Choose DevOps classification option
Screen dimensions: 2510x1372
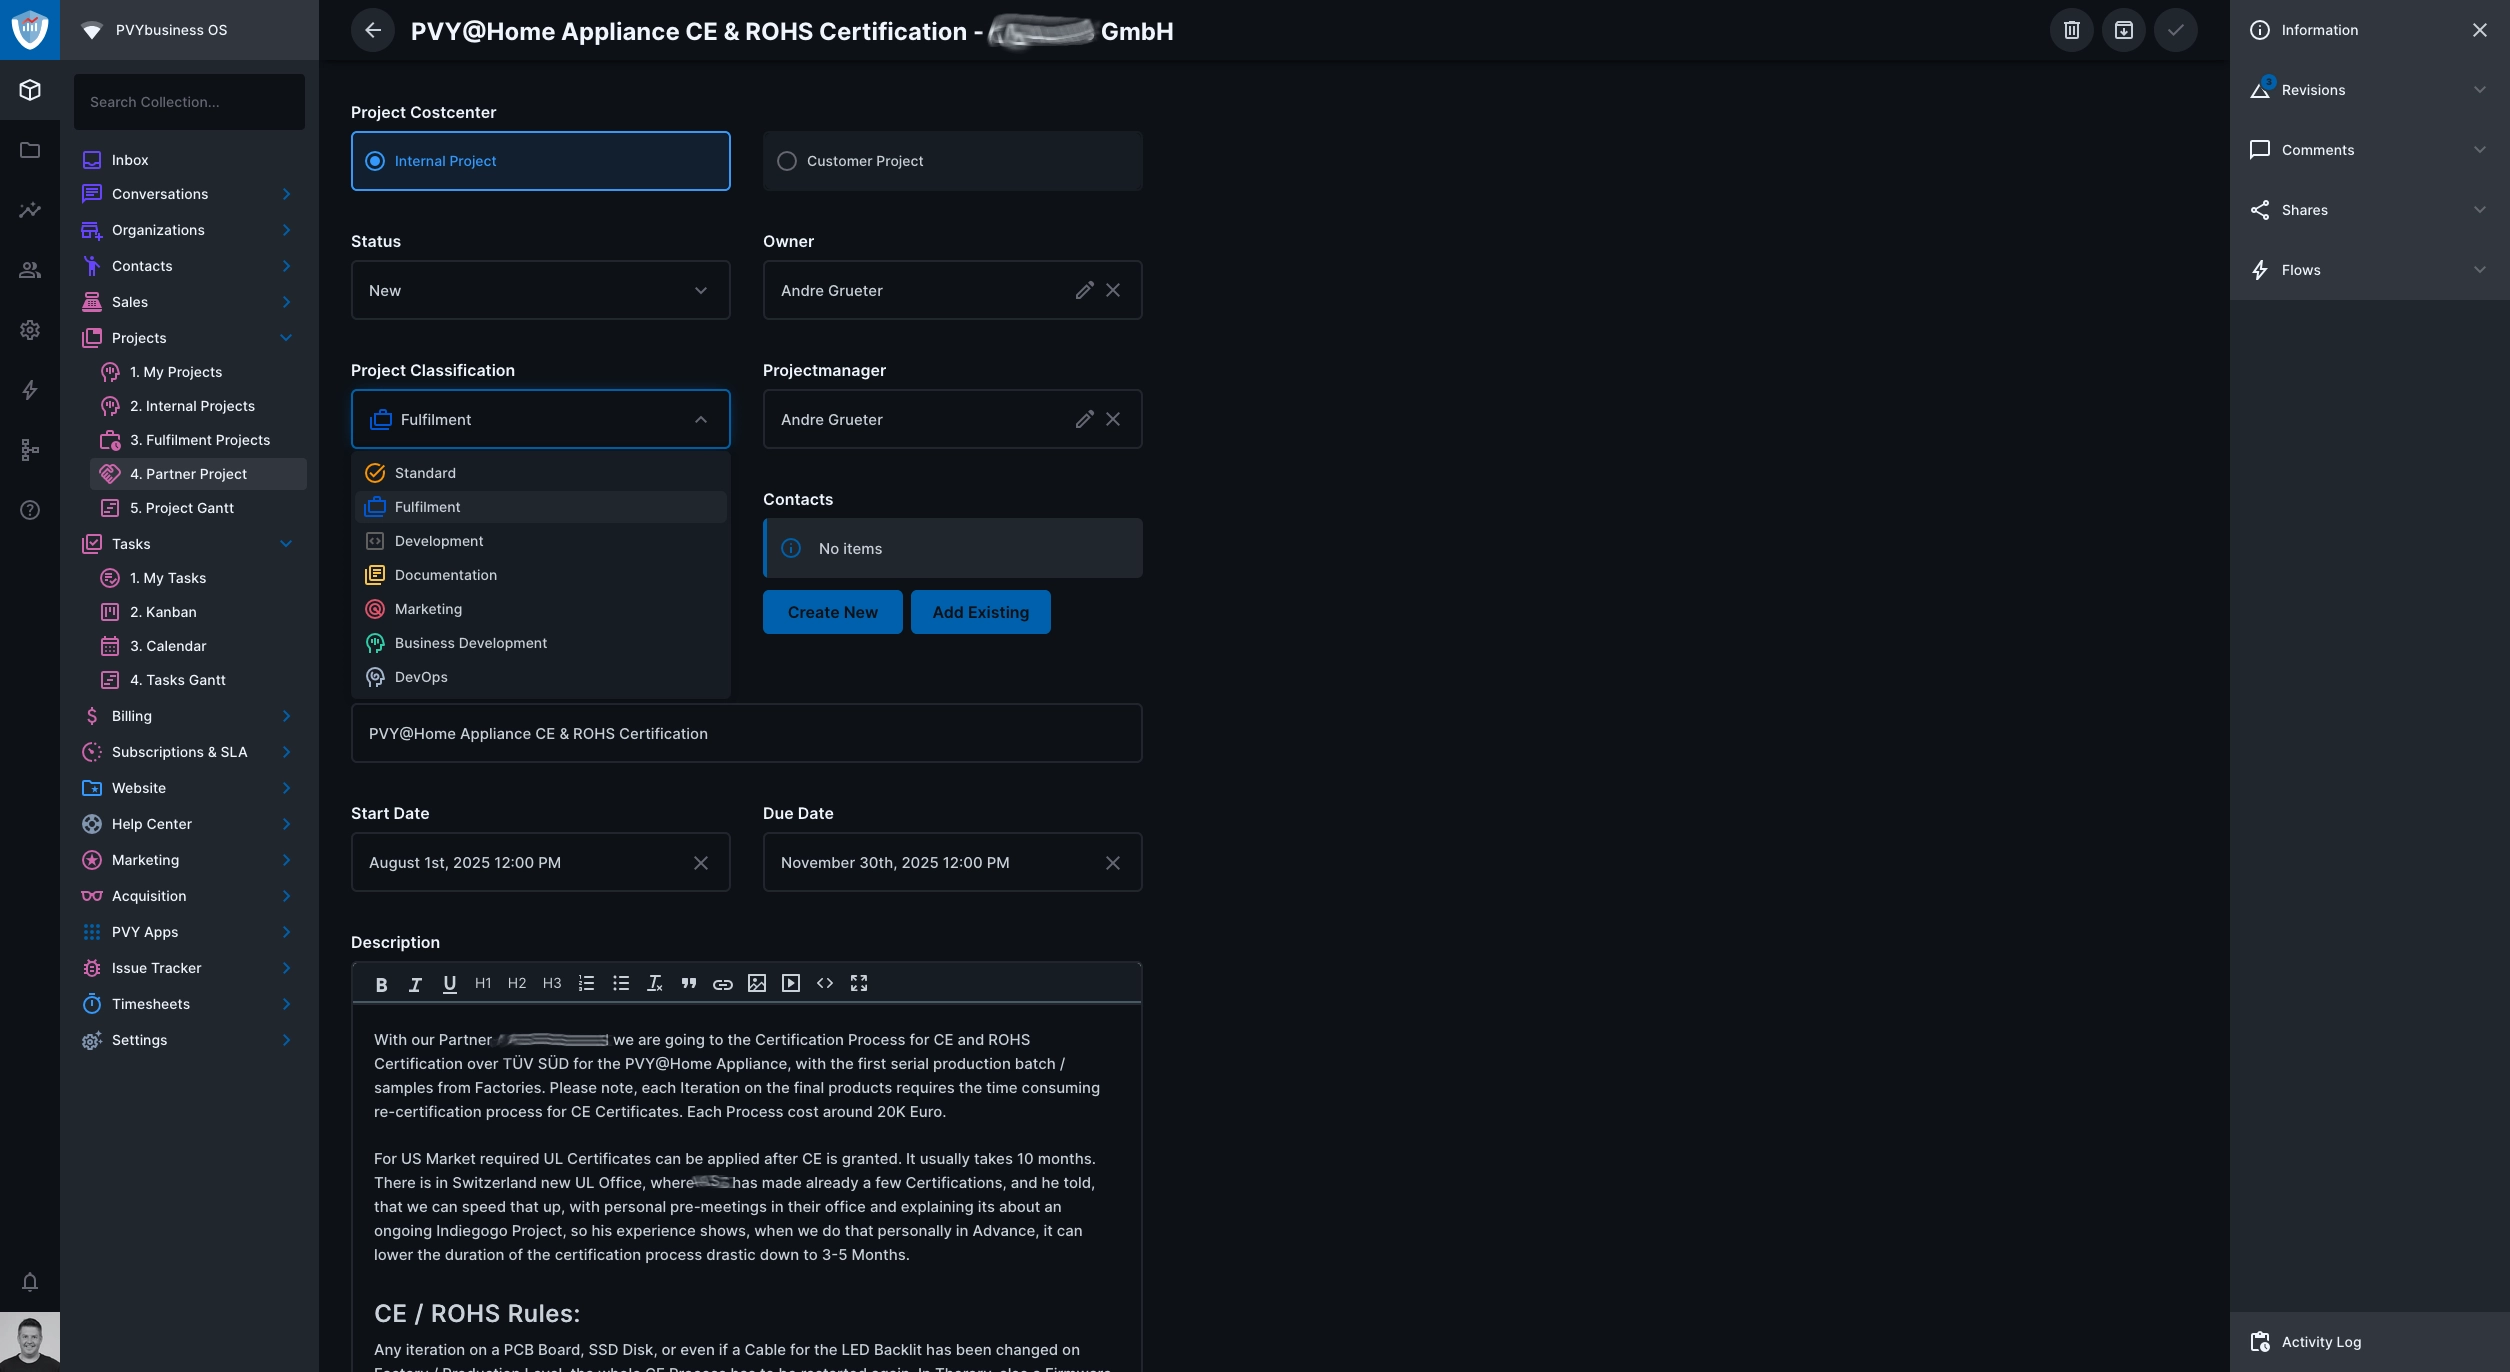pos(541,677)
